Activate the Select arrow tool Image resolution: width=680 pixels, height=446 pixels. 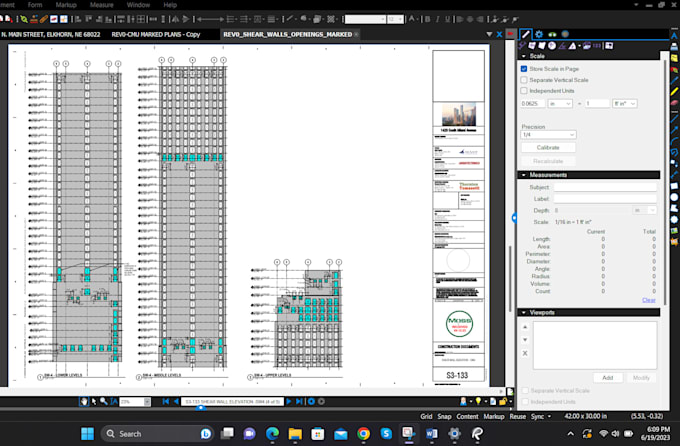94,401
